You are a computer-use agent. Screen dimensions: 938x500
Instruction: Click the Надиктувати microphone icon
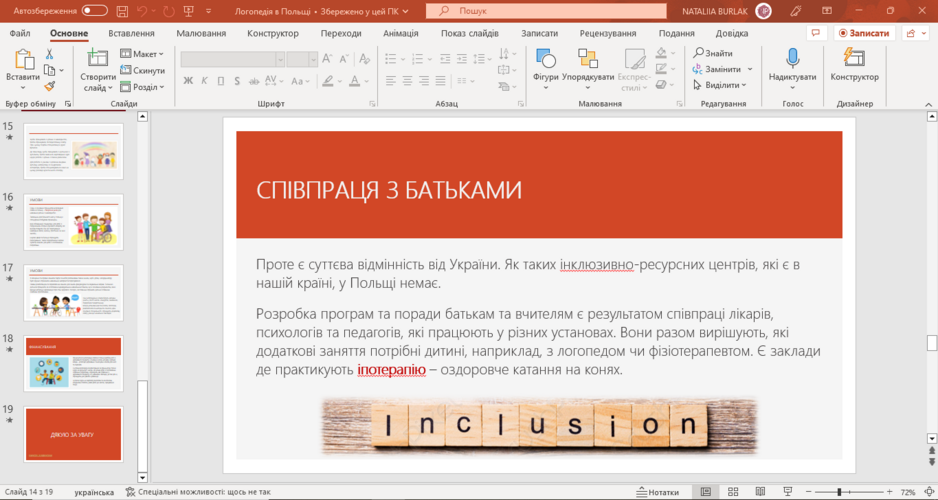793,59
